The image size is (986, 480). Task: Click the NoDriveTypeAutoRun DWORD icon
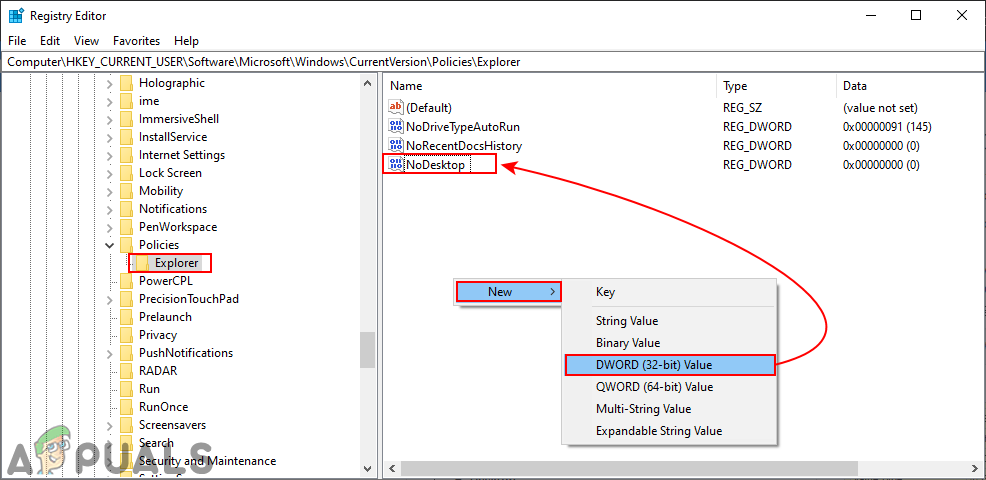point(396,126)
